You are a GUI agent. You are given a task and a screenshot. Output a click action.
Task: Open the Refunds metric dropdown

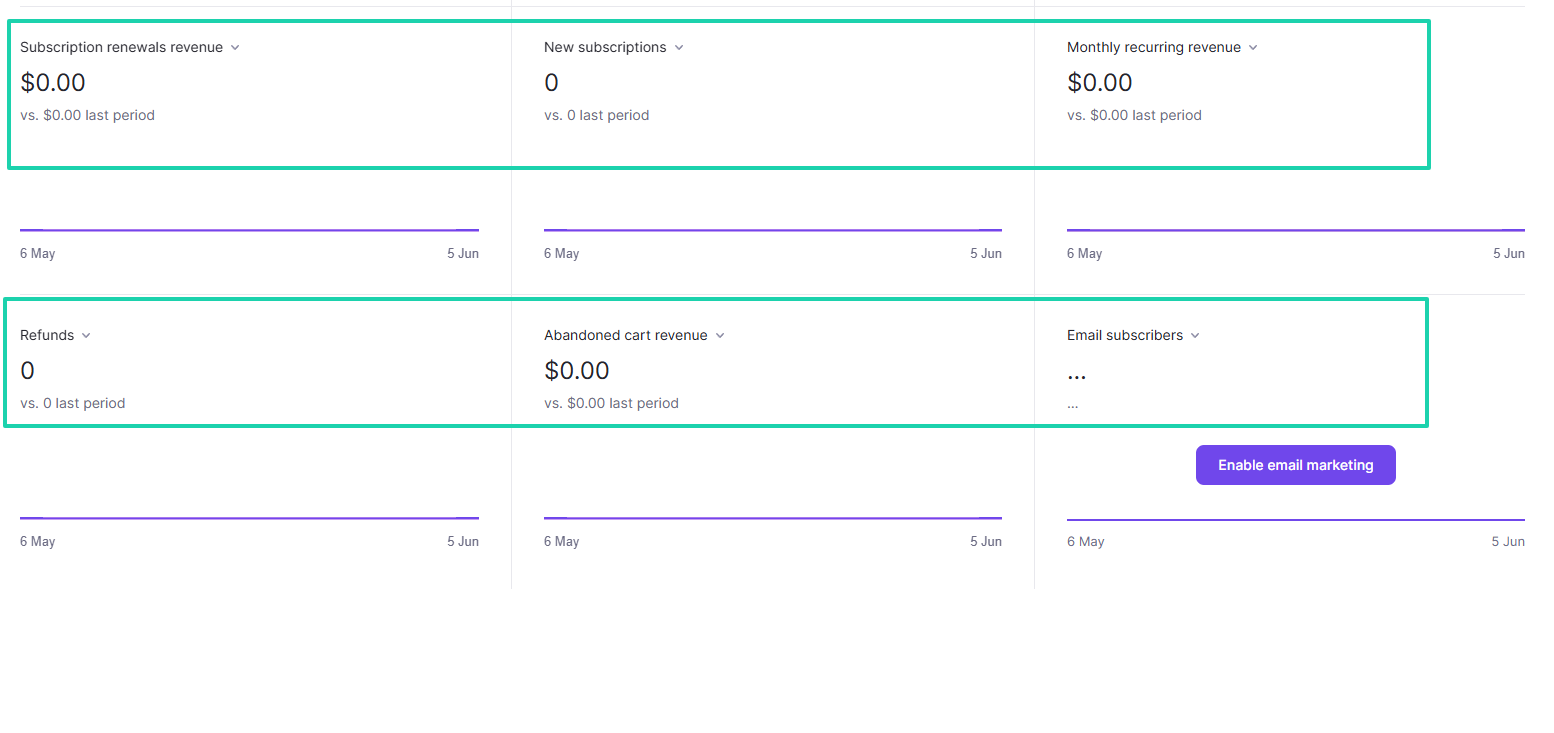[55, 335]
